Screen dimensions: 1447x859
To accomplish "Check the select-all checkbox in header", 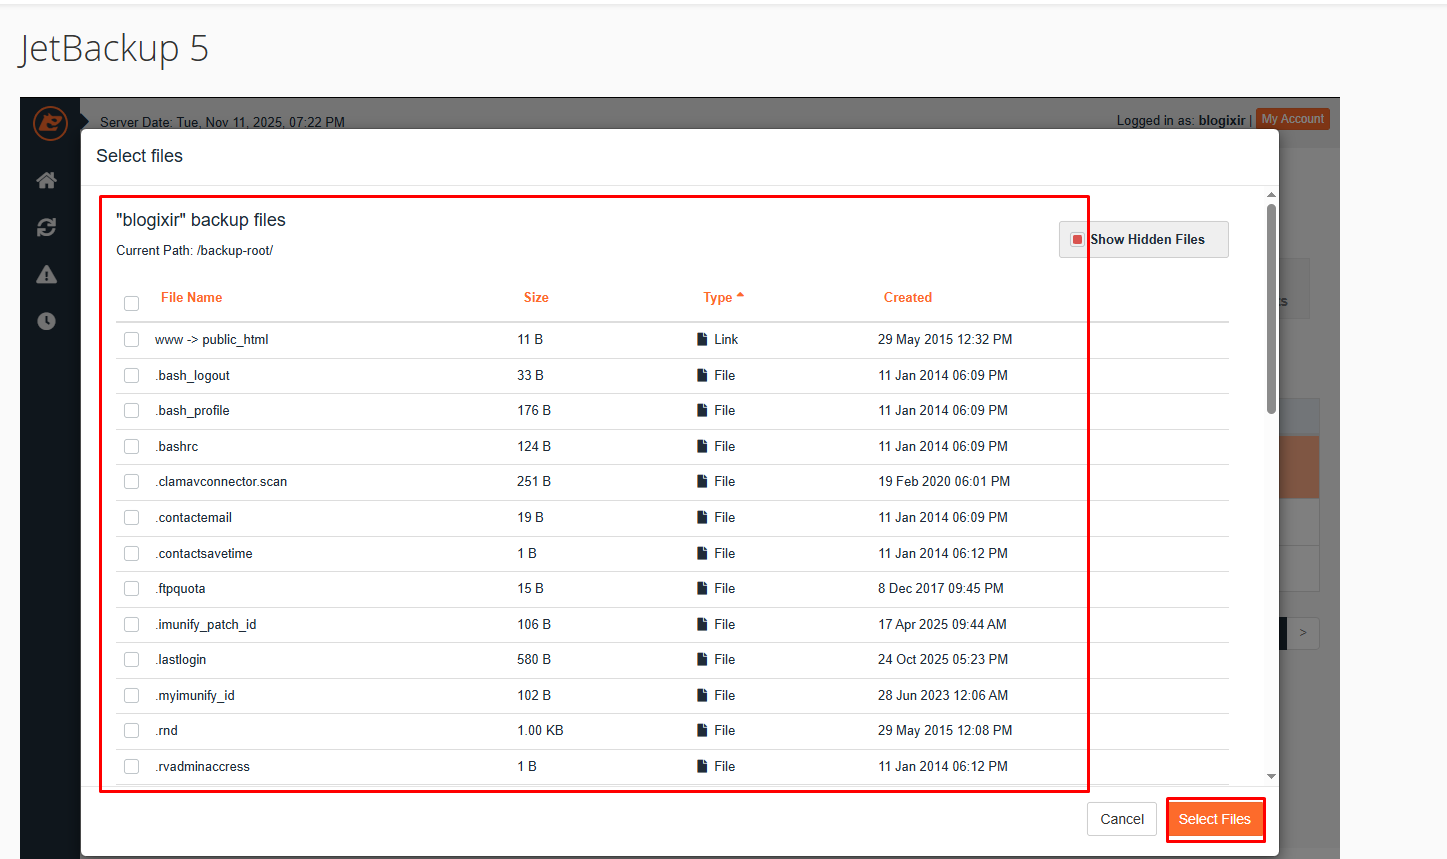I will click(x=131, y=303).
